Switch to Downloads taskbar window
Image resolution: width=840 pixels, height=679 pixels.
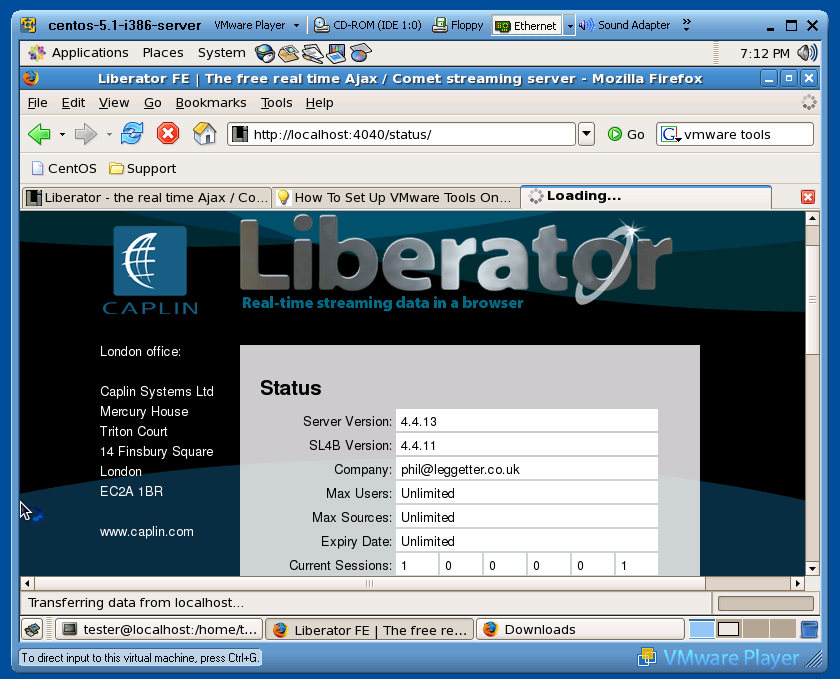pyautogui.click(x=580, y=629)
